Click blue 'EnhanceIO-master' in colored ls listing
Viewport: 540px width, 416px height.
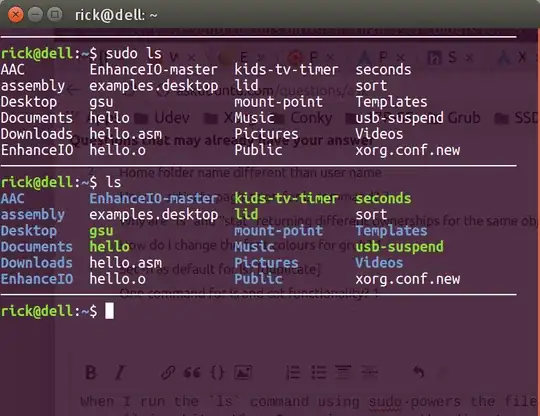[x=153, y=199]
